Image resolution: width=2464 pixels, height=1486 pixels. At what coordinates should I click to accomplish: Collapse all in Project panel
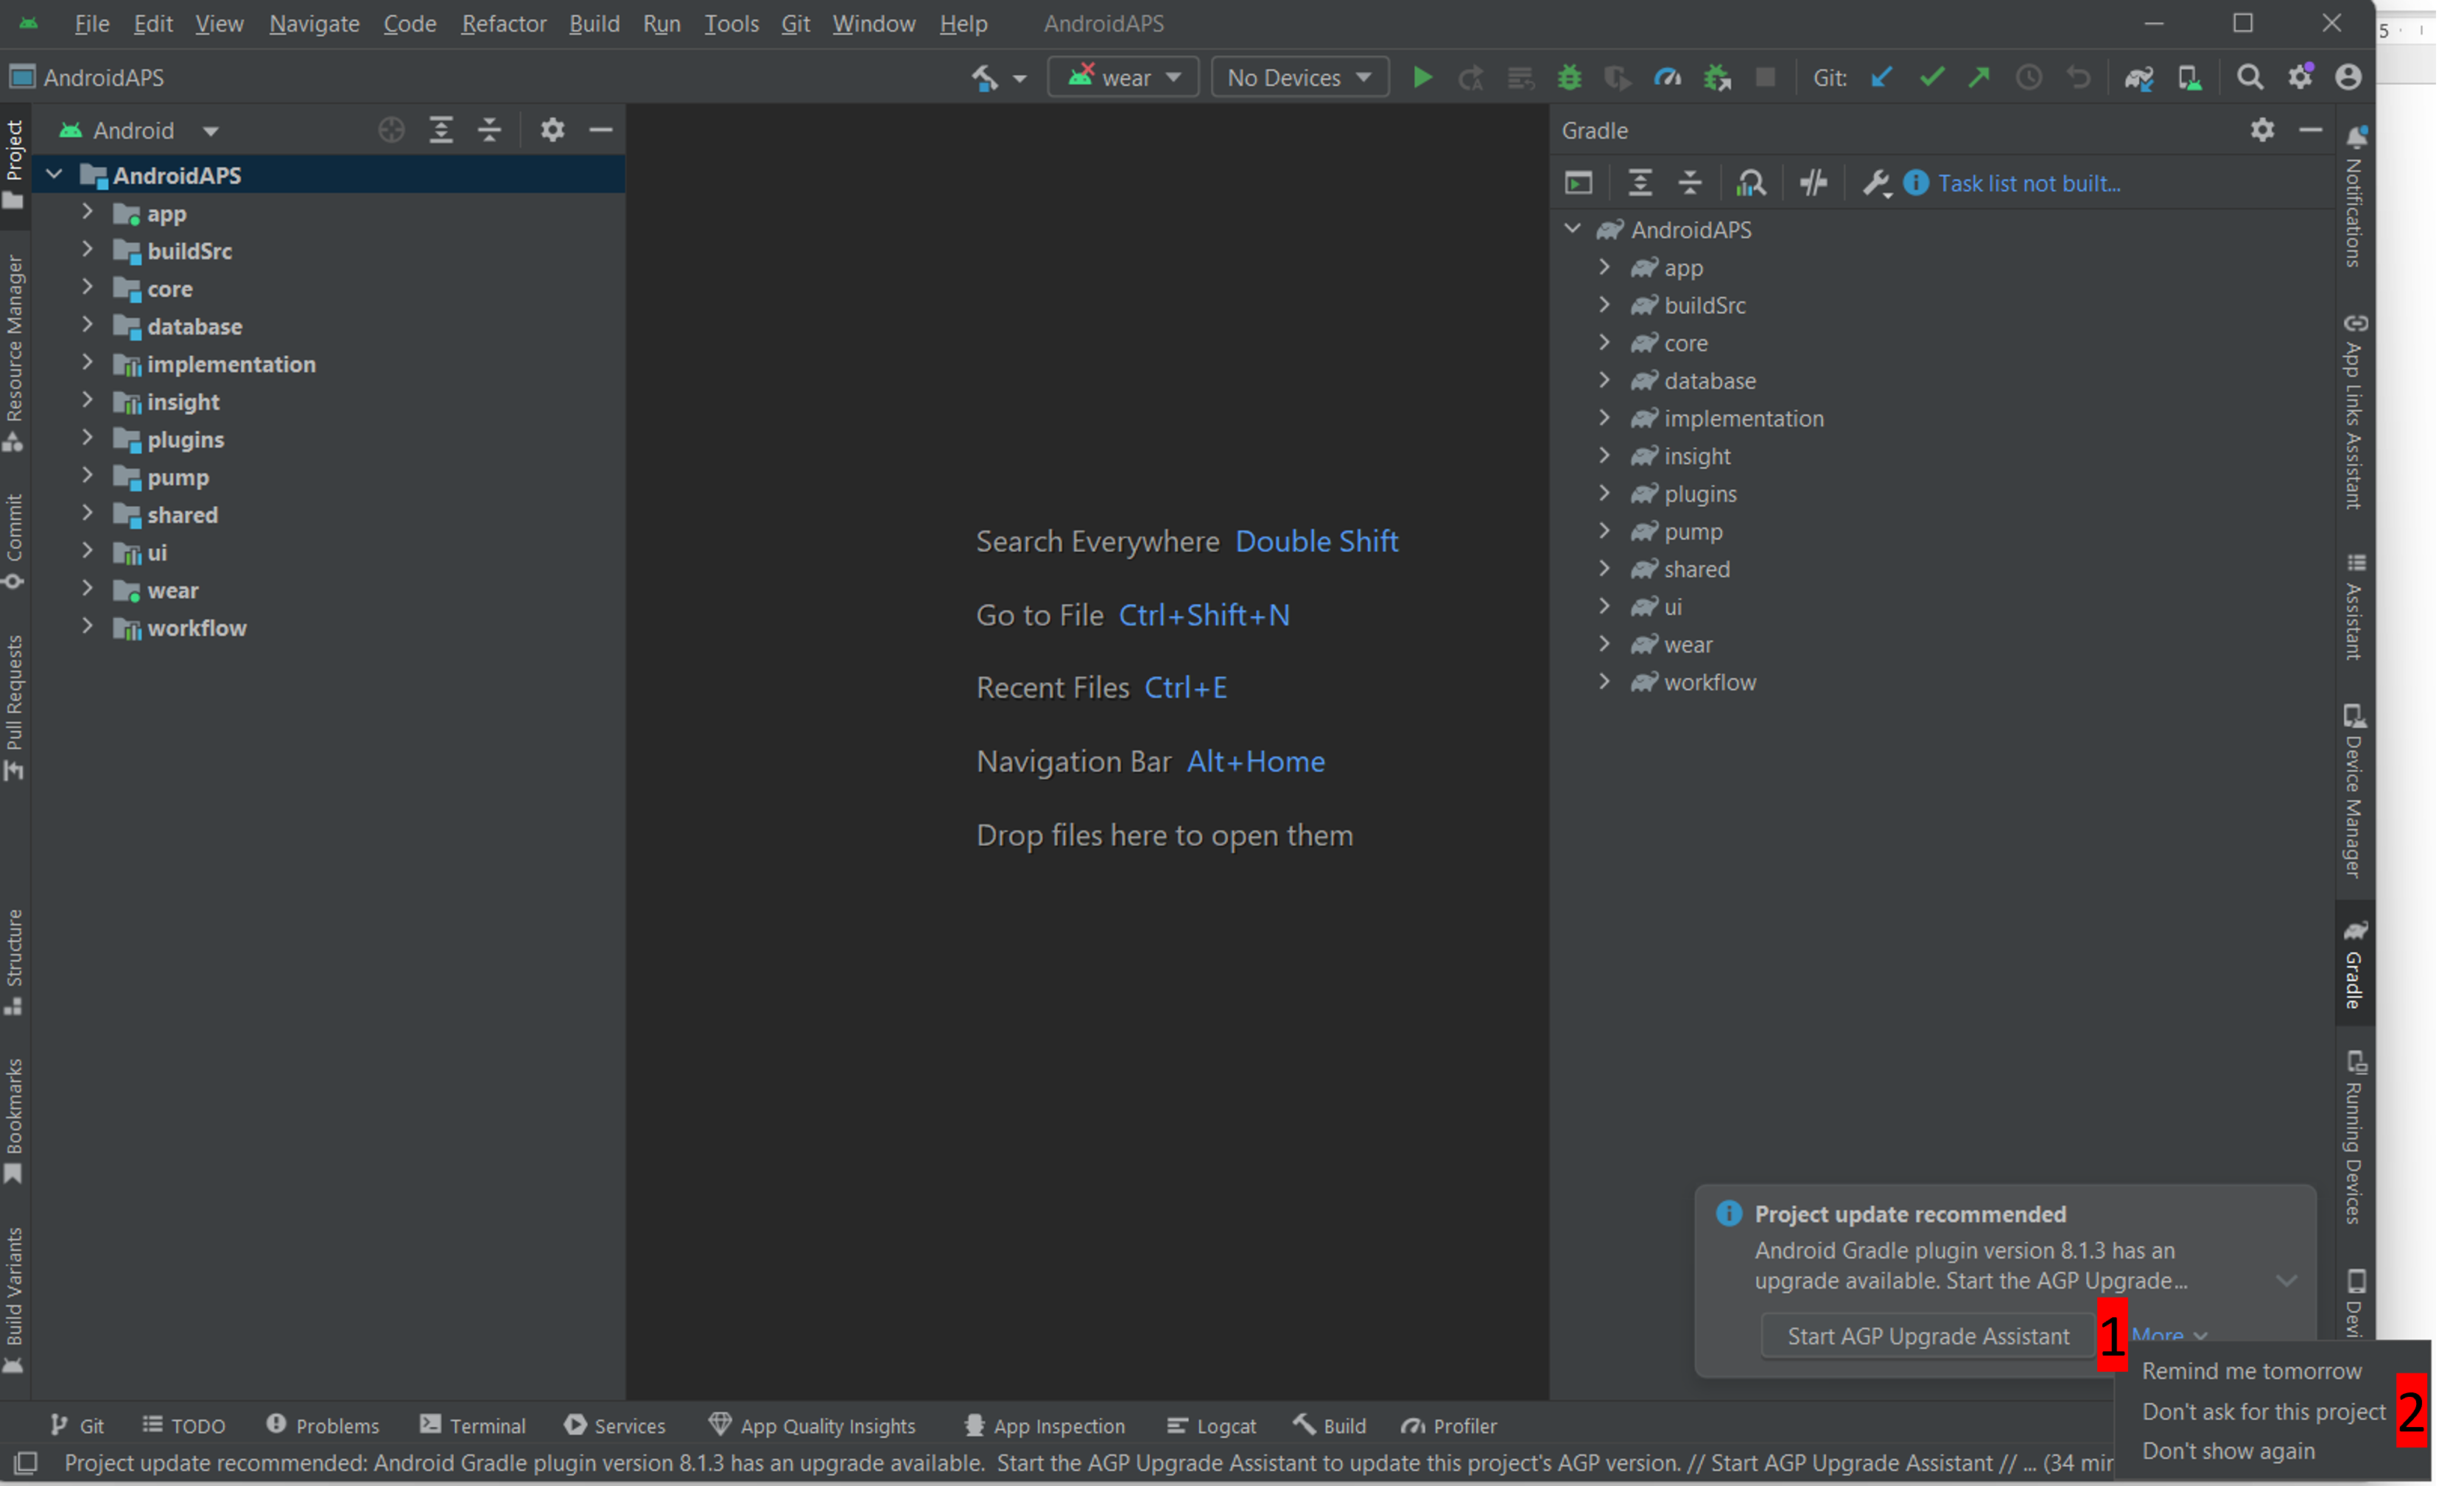489,130
